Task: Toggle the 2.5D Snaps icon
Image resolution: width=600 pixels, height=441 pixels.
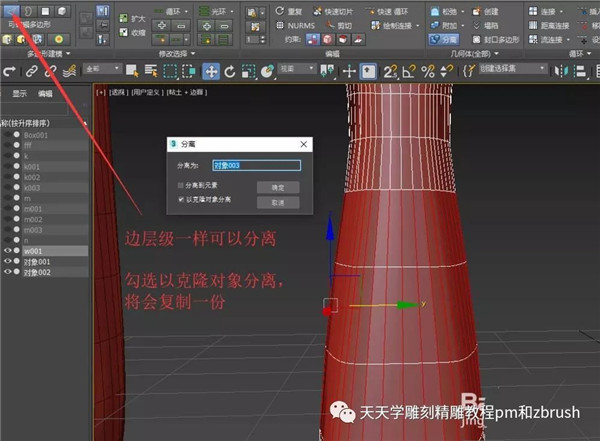Action: coord(390,71)
